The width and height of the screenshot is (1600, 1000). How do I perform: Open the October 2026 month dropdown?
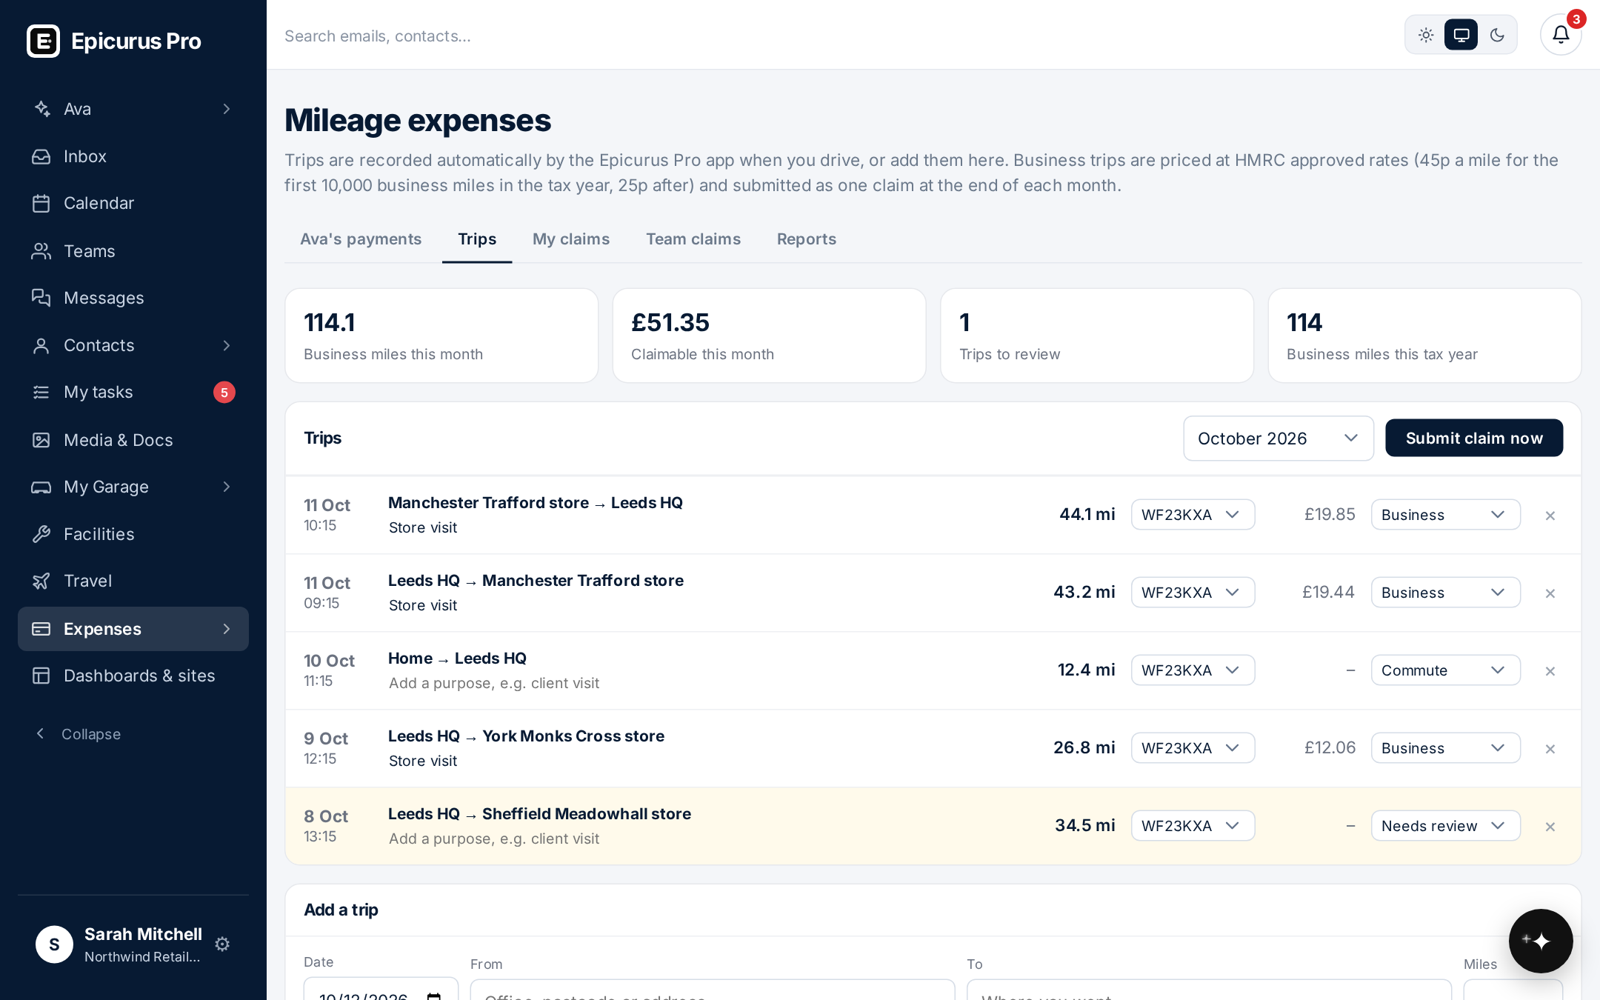(1278, 438)
